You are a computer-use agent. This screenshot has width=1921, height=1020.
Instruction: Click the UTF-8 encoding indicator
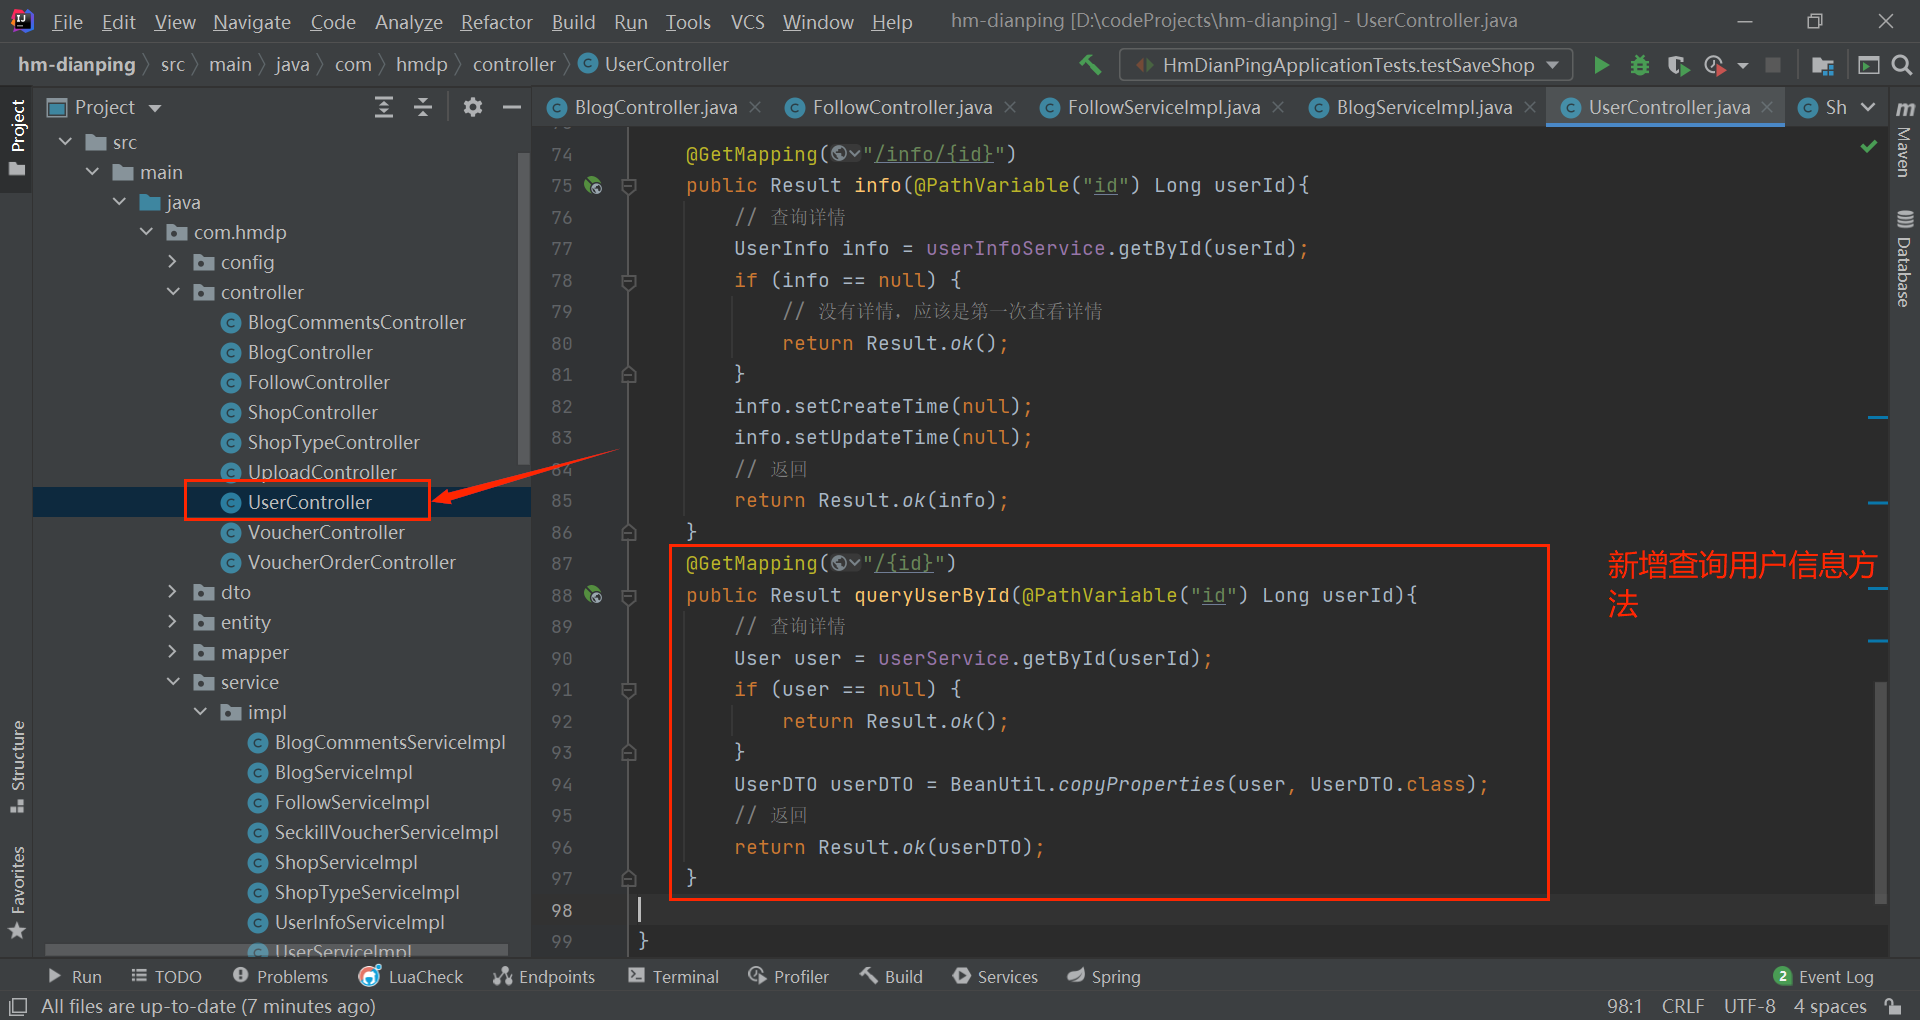tap(1749, 1006)
